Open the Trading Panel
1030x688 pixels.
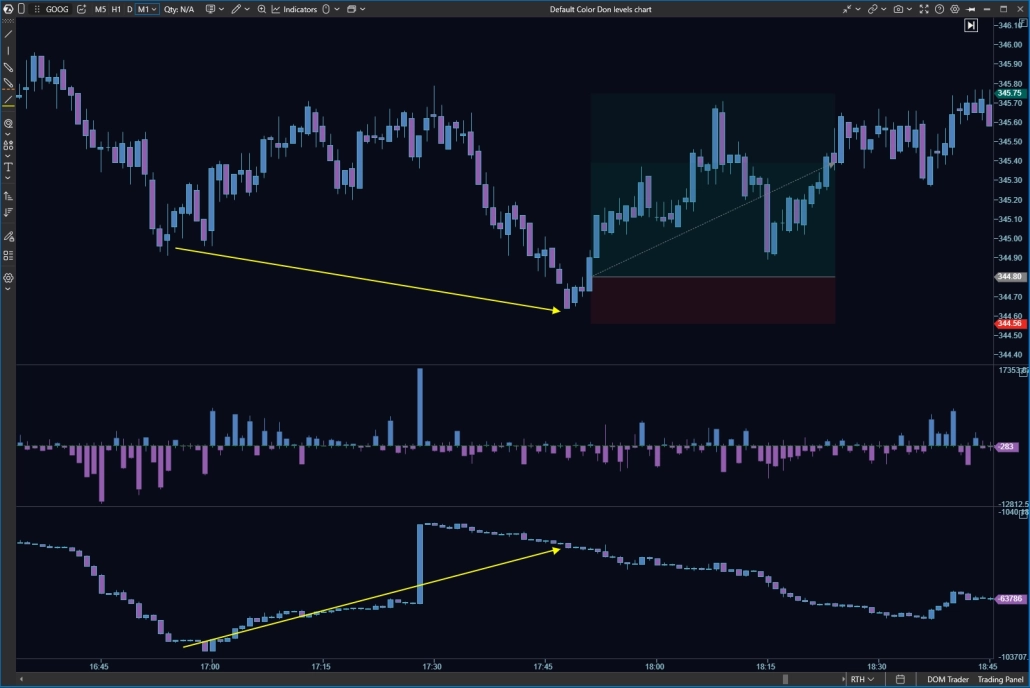tap(1000, 679)
